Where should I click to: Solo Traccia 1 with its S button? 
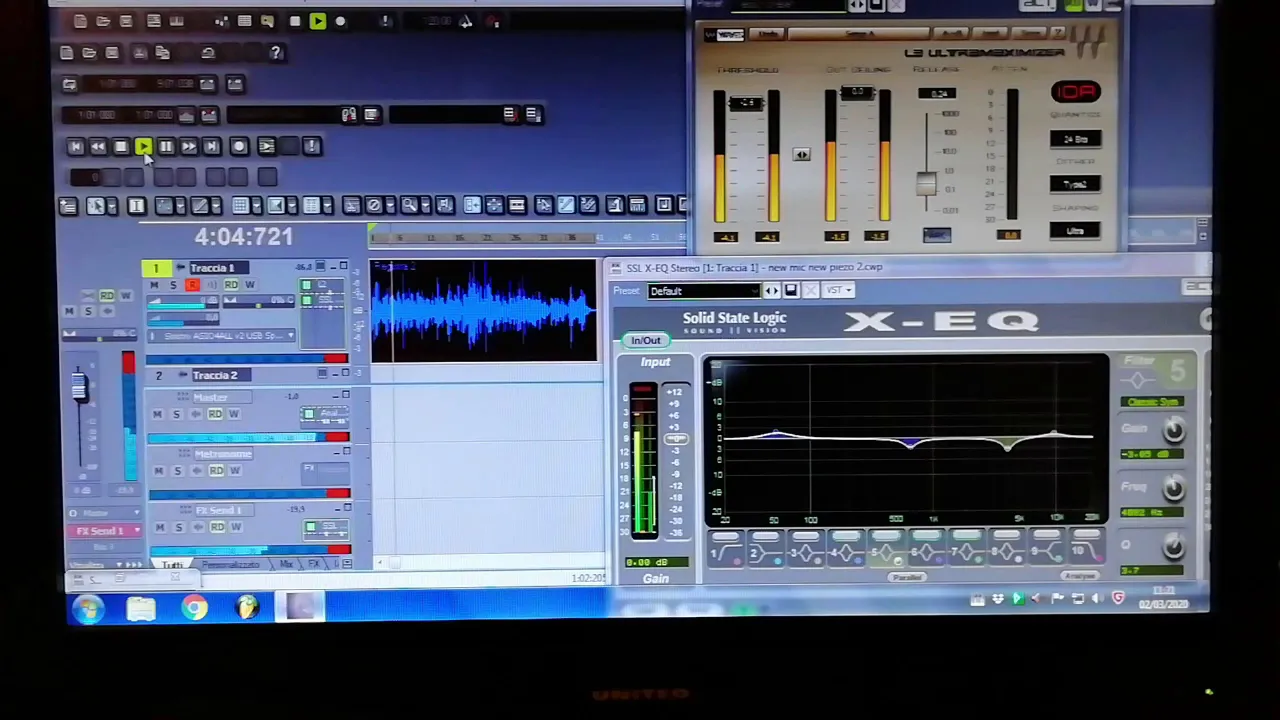172,285
